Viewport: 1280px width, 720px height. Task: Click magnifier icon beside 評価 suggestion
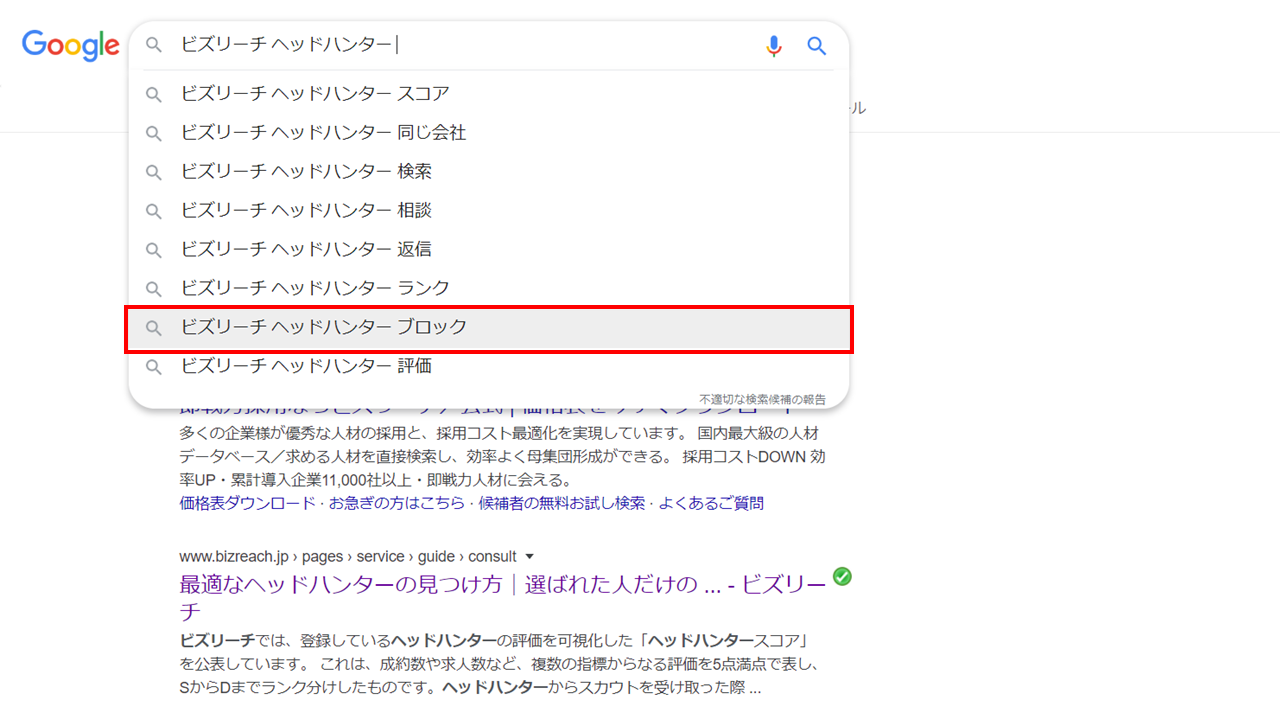coord(154,368)
